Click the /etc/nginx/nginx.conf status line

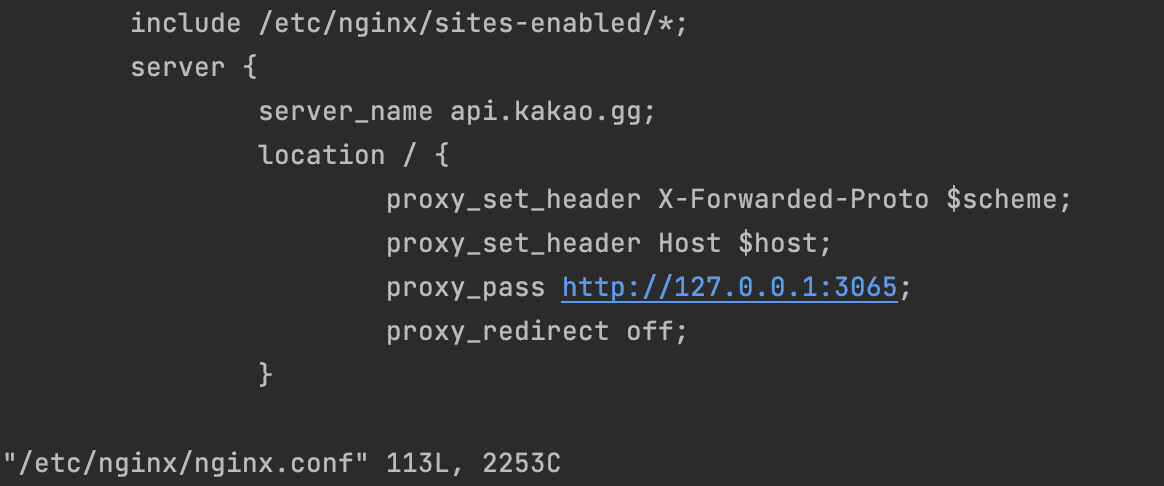pyautogui.click(x=282, y=463)
